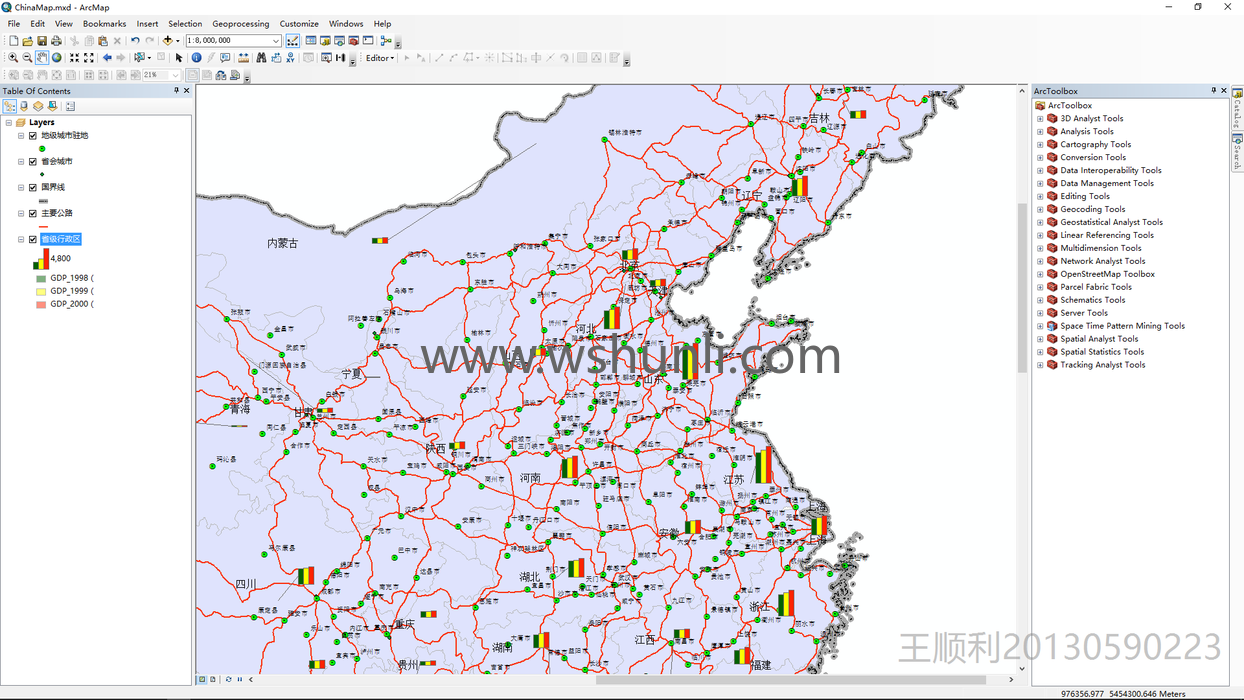The image size is (1244, 700).
Task: Select the 省级行政区 layer name
Action: [61, 239]
